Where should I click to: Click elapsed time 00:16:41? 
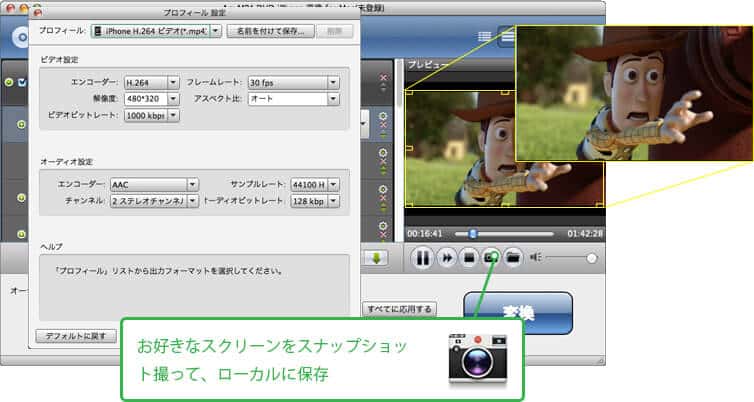[x=425, y=234]
